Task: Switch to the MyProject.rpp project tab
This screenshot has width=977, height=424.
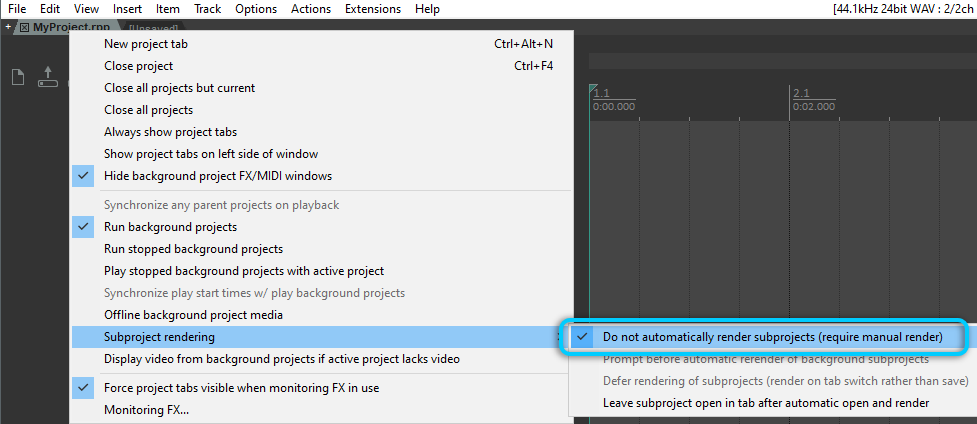Action: [70, 27]
